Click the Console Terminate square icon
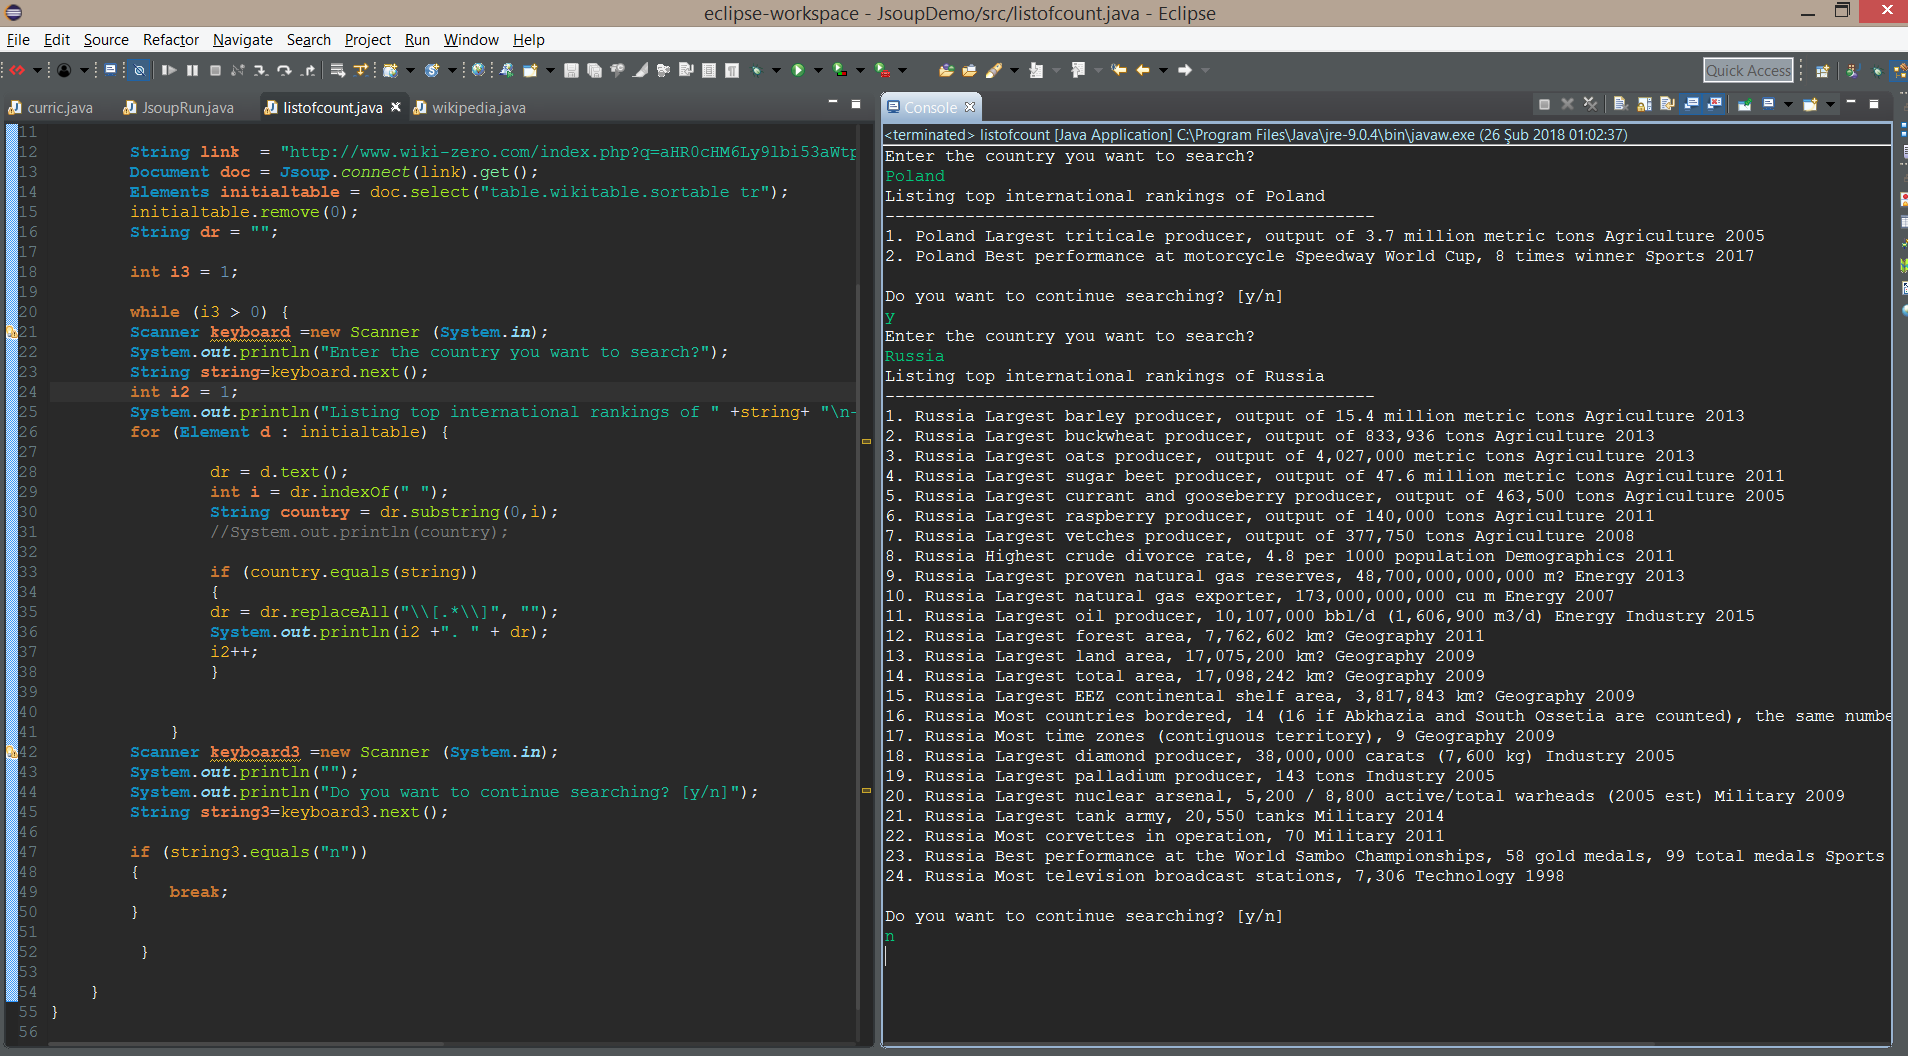Image resolution: width=1908 pixels, height=1056 pixels. click(1544, 104)
